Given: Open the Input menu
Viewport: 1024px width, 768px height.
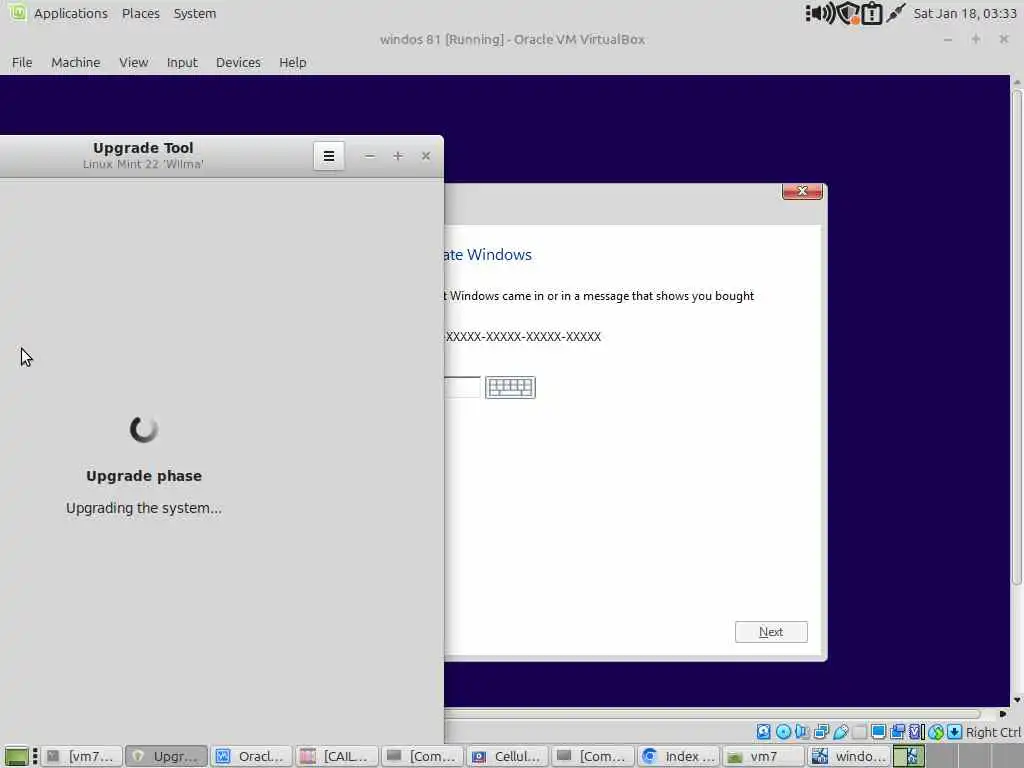Looking at the screenshot, I should point(182,63).
